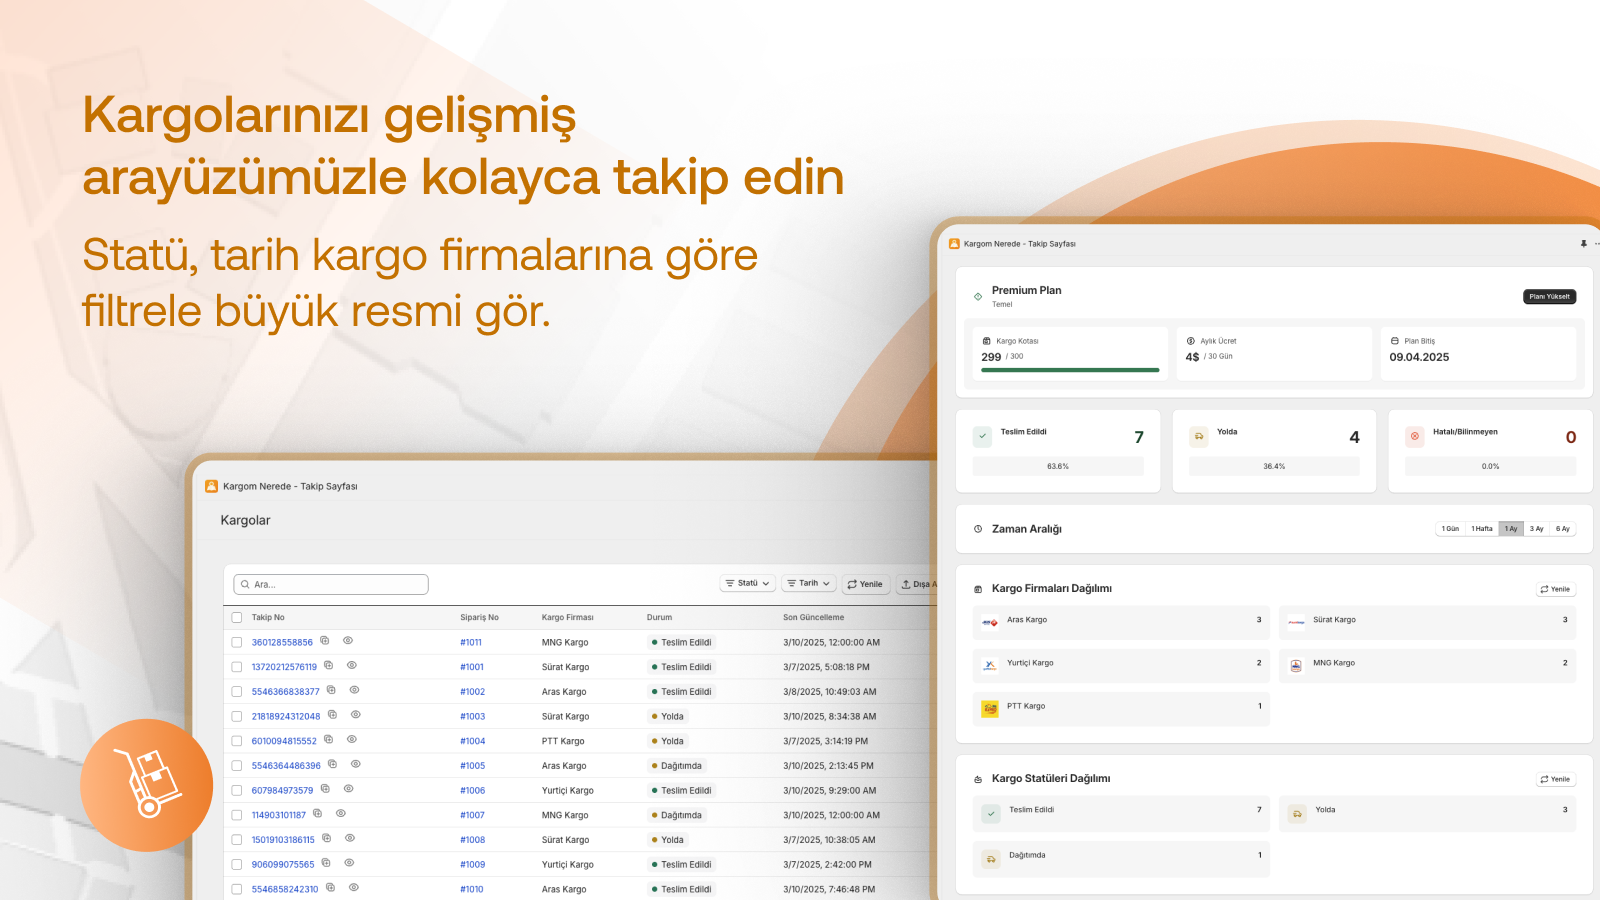Viewport: 1600px width, 900px height.
Task: Copy tracking number 5546858242310
Action: (x=330, y=887)
